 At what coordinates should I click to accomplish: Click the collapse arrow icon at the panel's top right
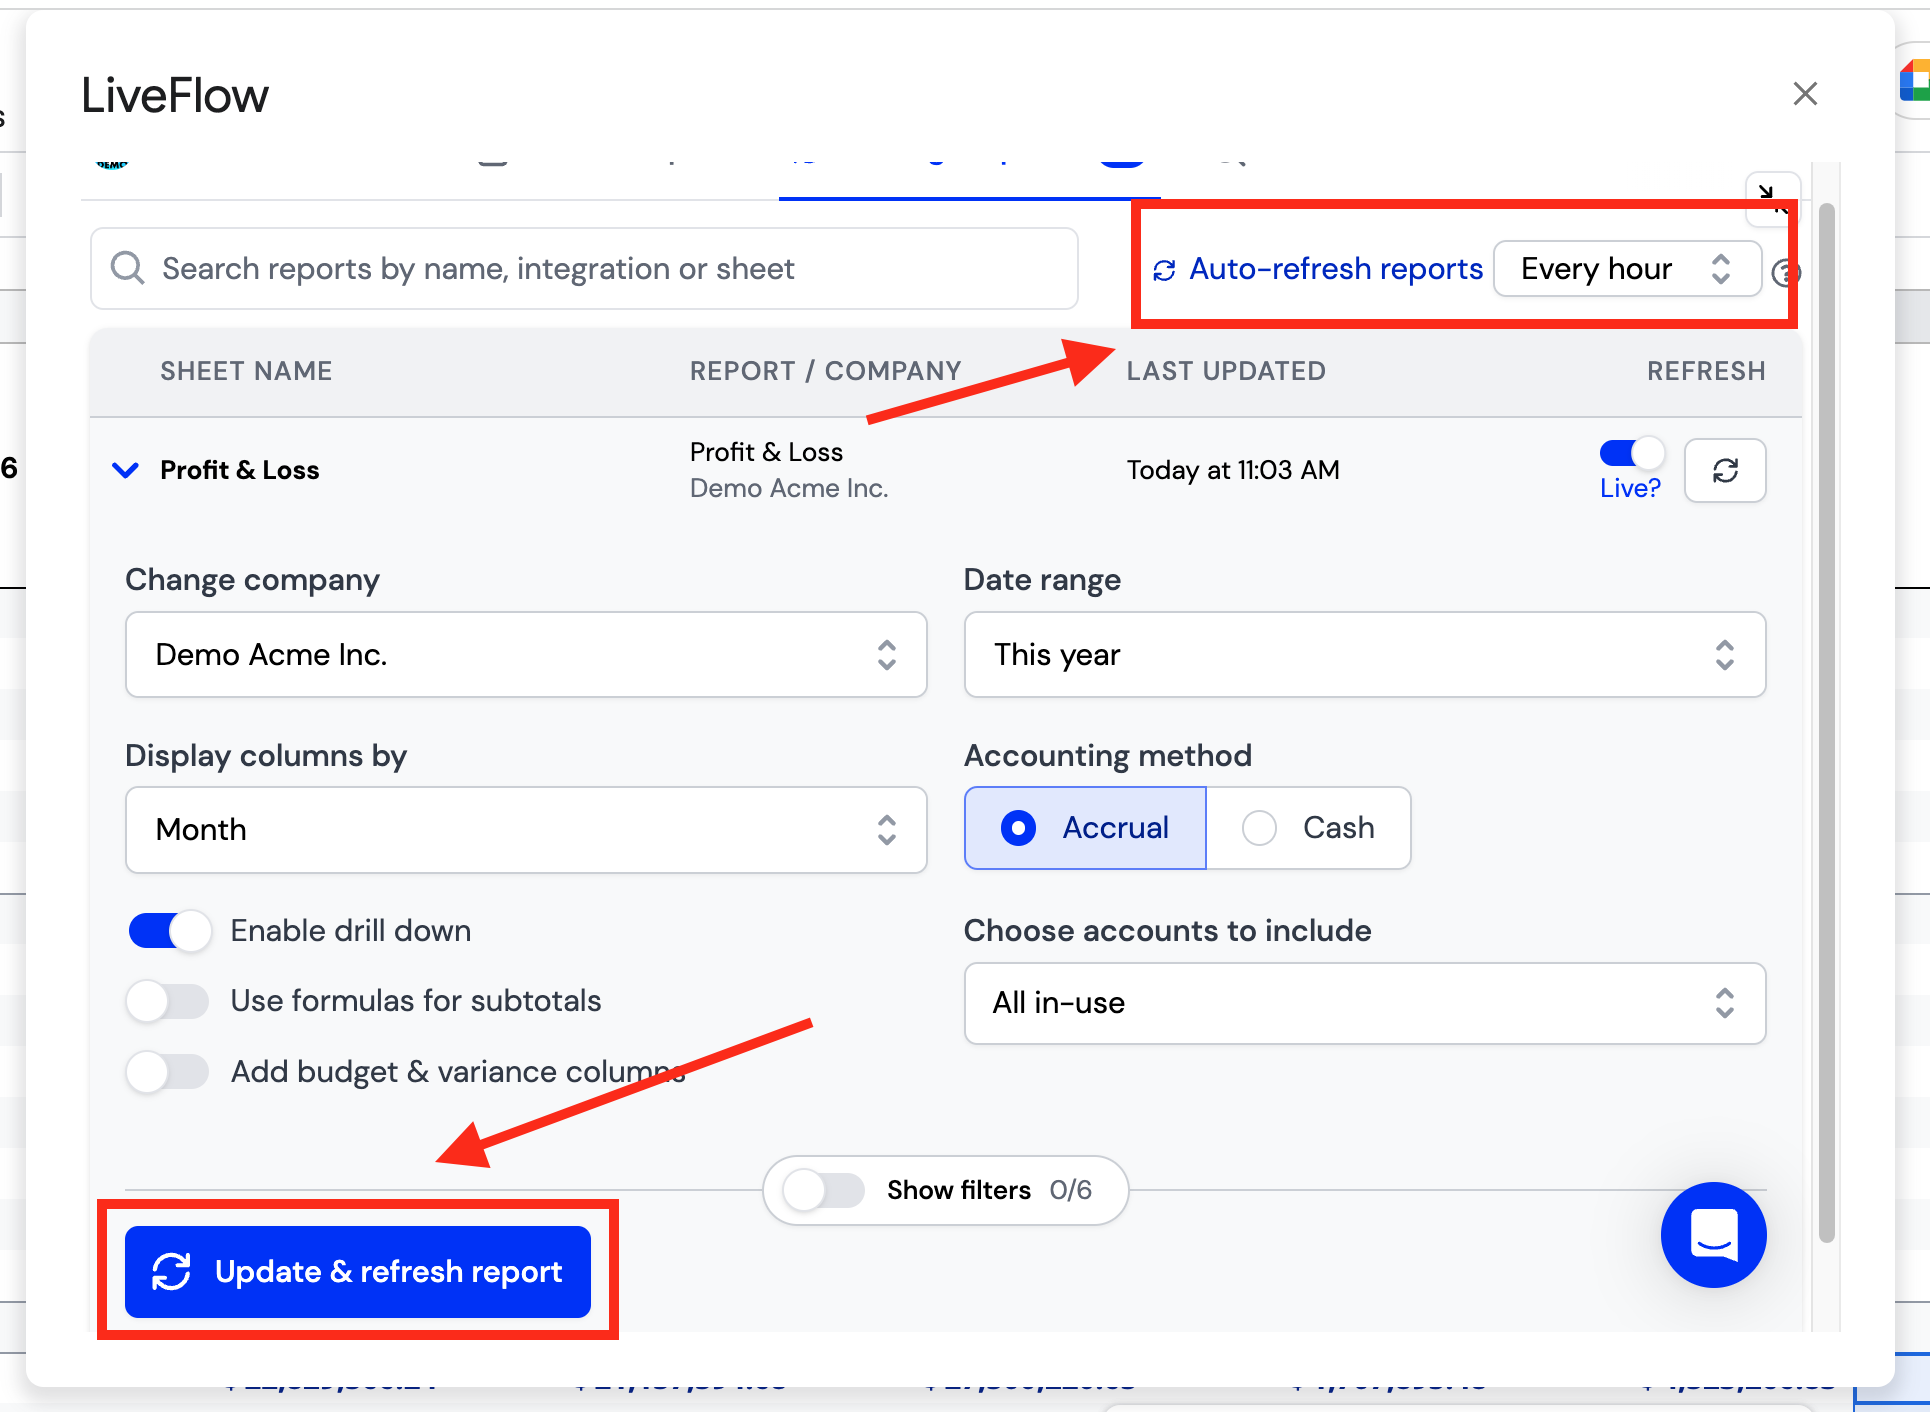1772,197
